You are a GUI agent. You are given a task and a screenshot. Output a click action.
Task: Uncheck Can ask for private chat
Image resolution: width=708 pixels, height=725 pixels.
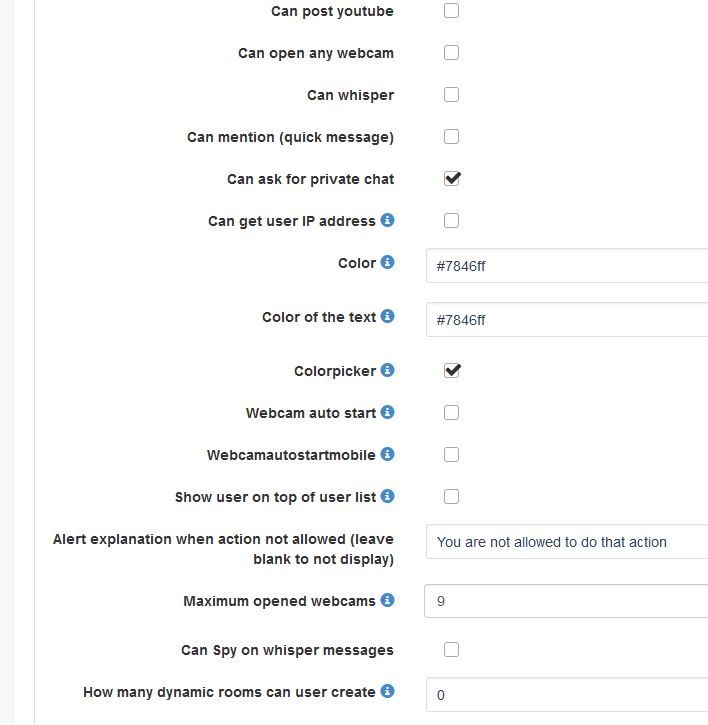click(452, 179)
